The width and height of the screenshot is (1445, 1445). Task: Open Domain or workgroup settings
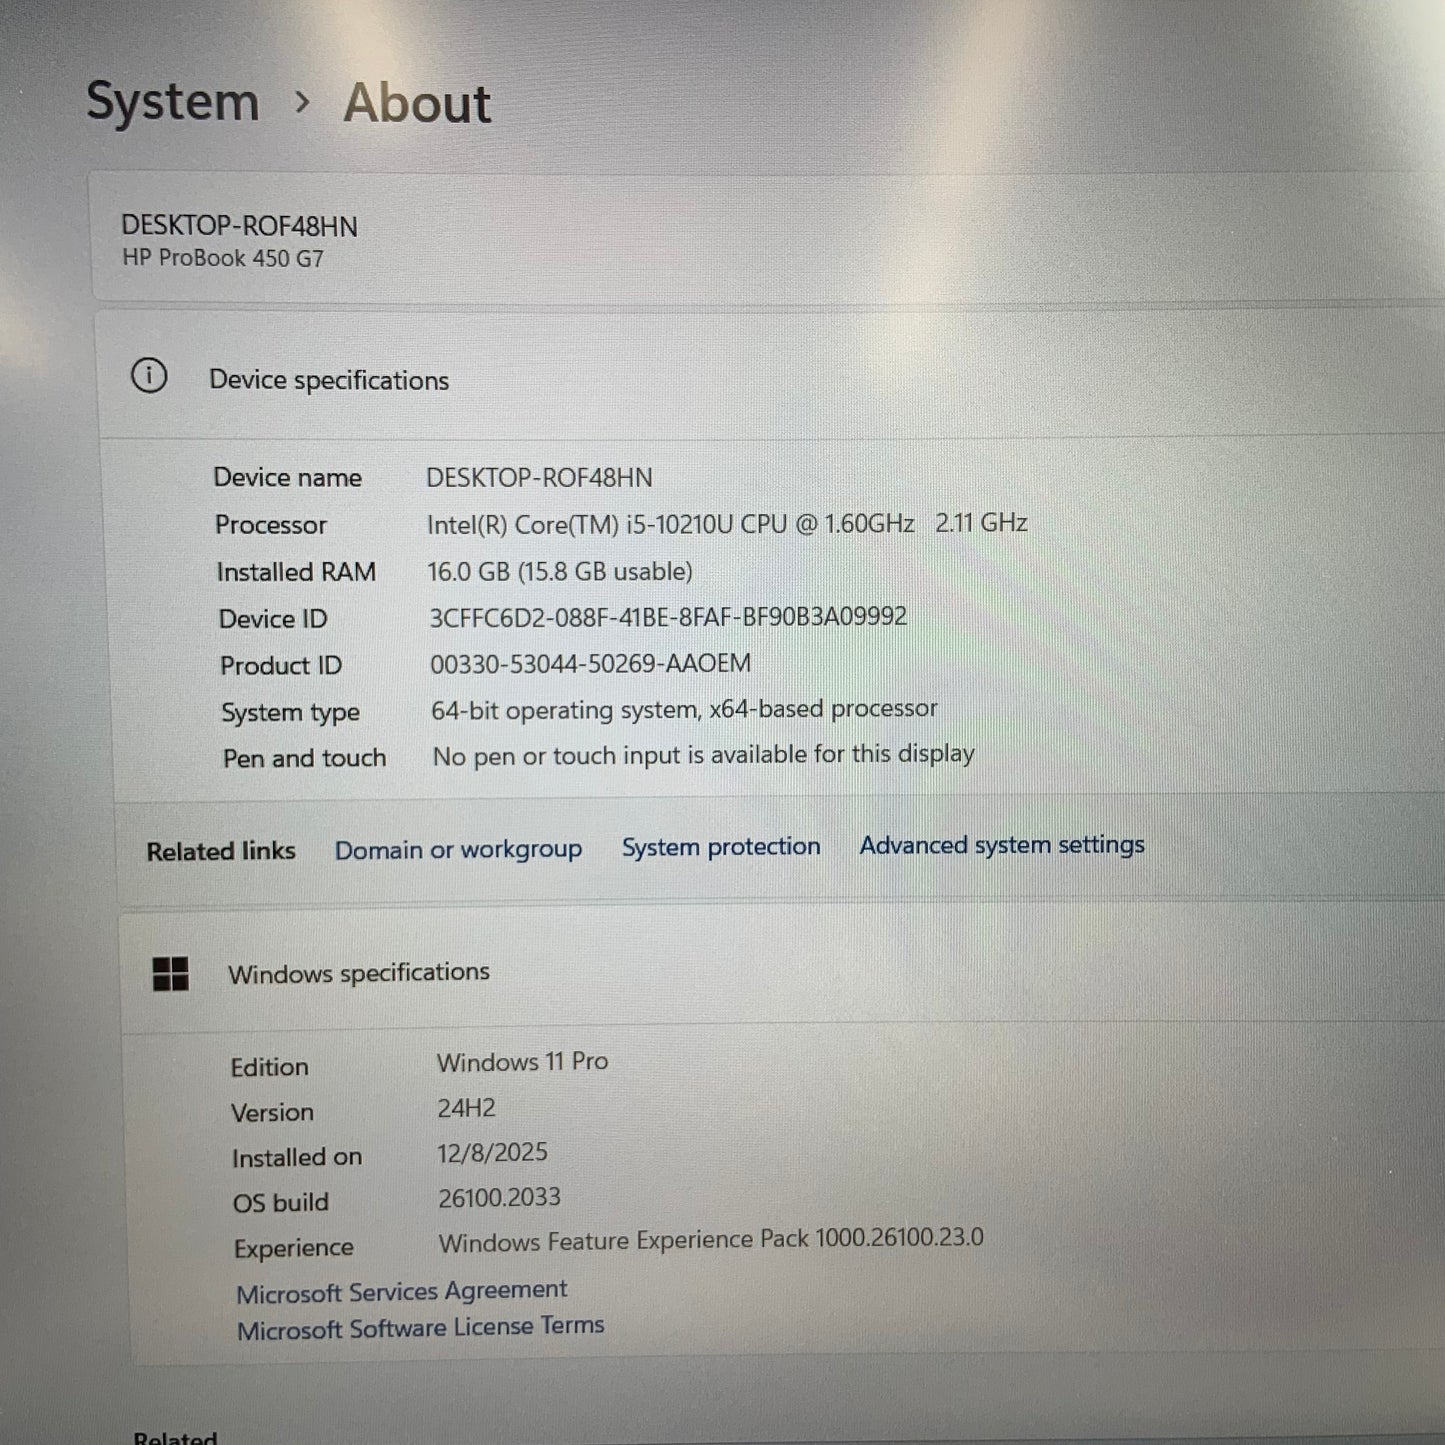458,849
